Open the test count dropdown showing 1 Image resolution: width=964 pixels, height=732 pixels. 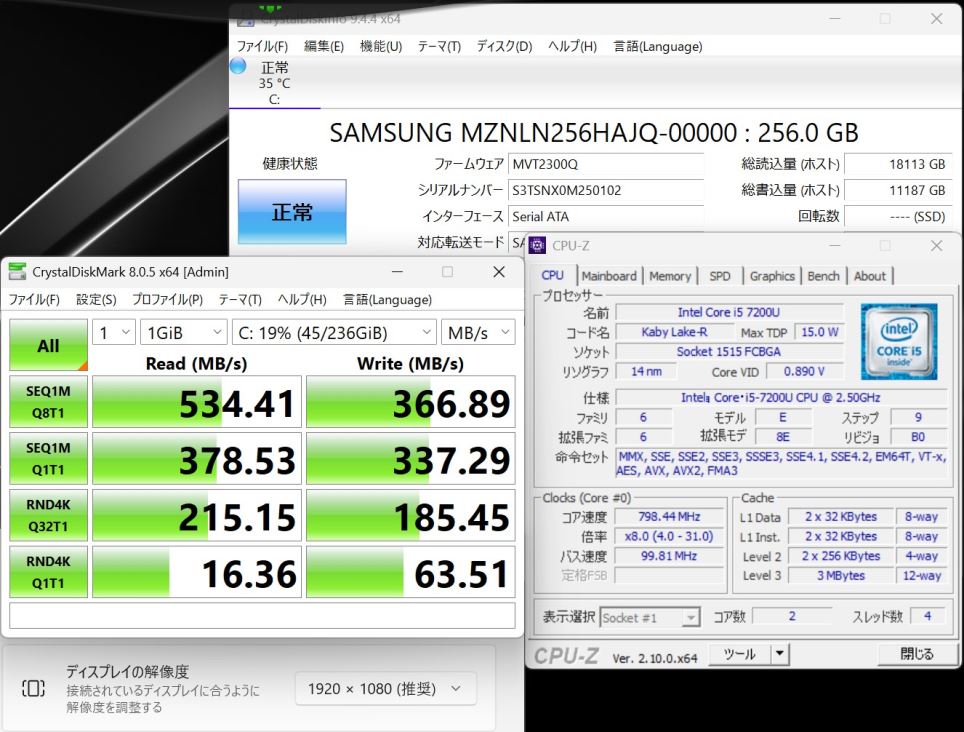[114, 333]
